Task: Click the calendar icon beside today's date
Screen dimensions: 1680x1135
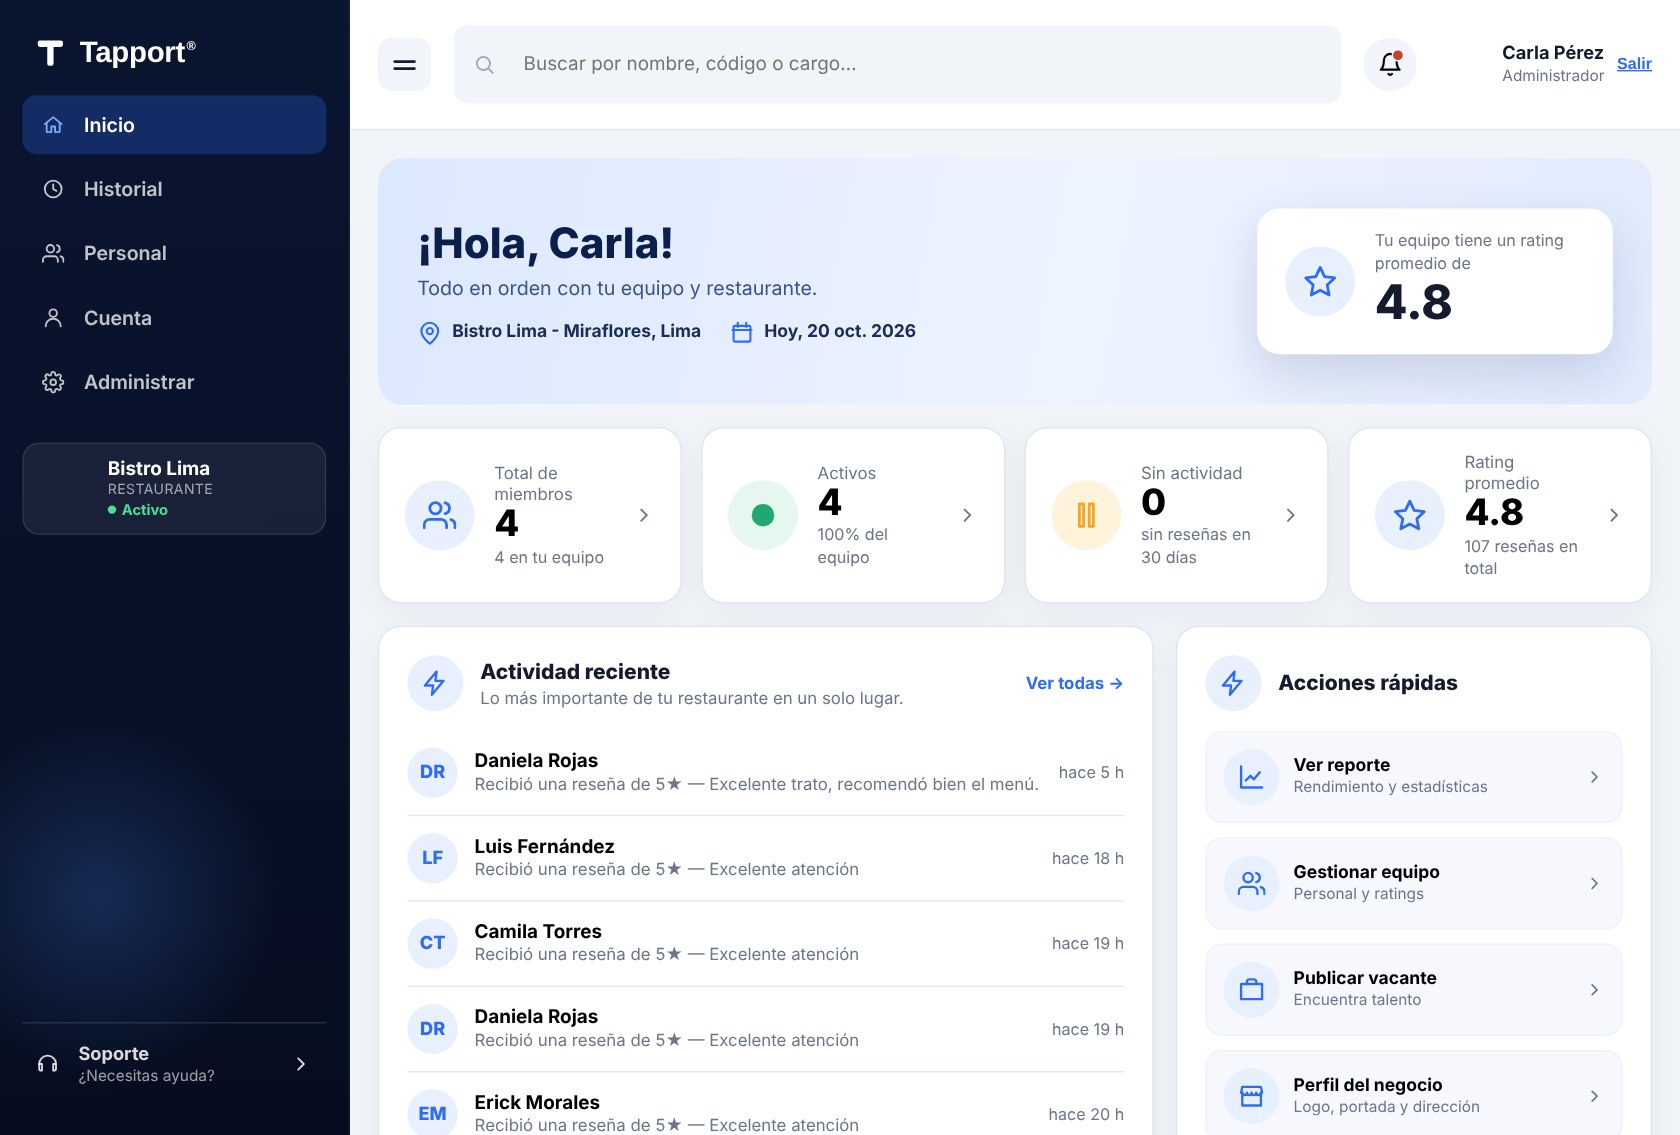Action: click(742, 332)
